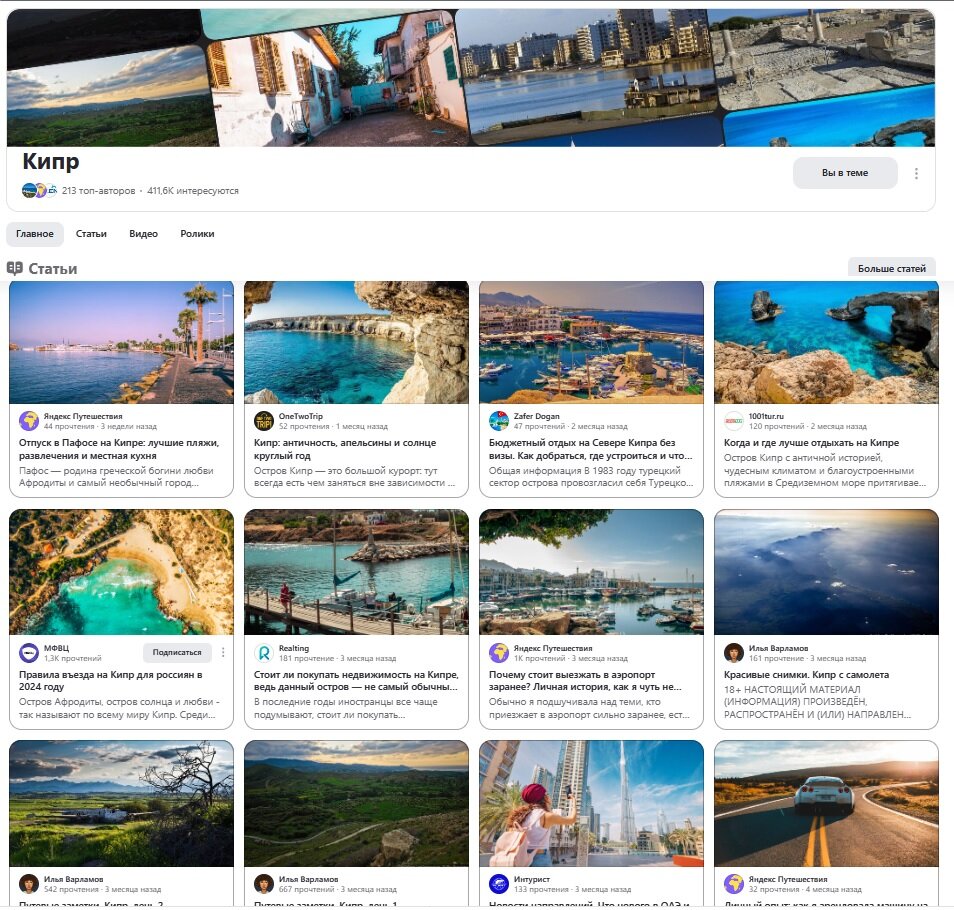Toggle the Вы в теме follow button
Image resolution: width=954 pixels, height=910 pixels.
(845, 173)
